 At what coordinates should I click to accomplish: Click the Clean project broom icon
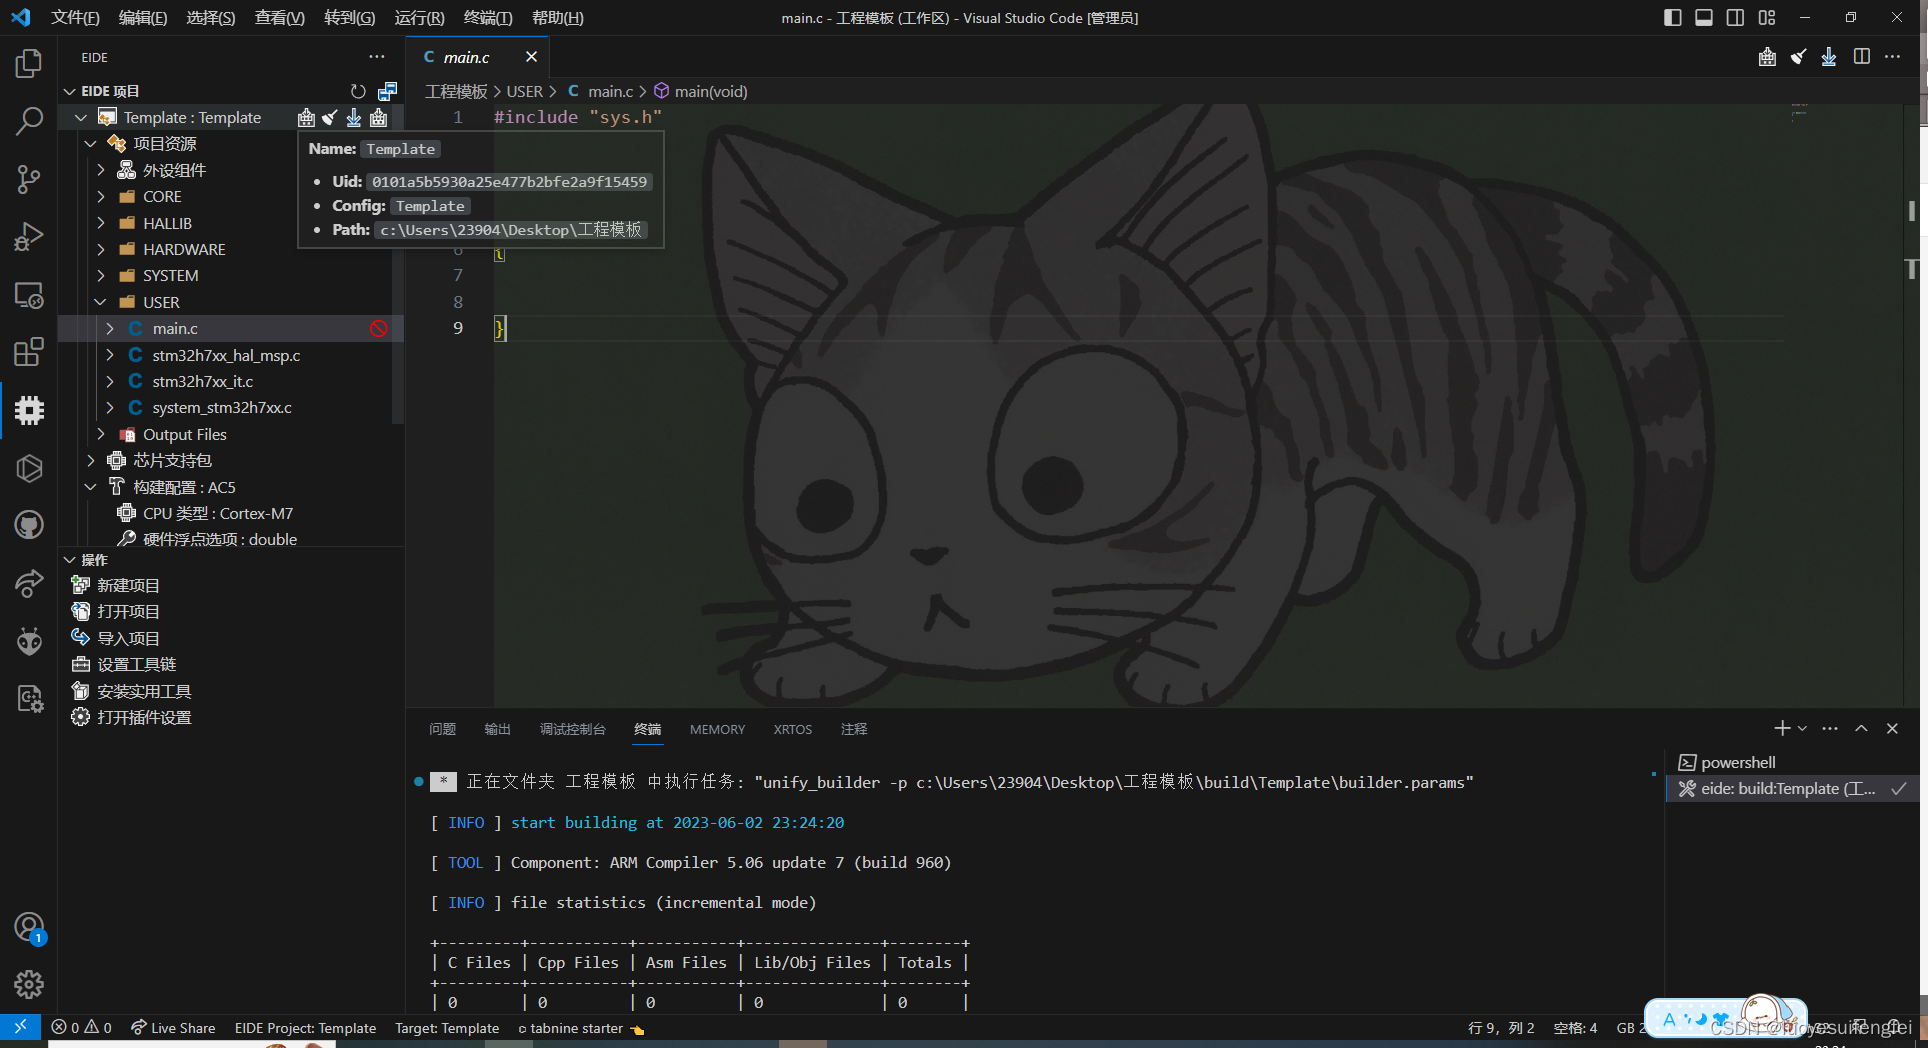pos(330,117)
